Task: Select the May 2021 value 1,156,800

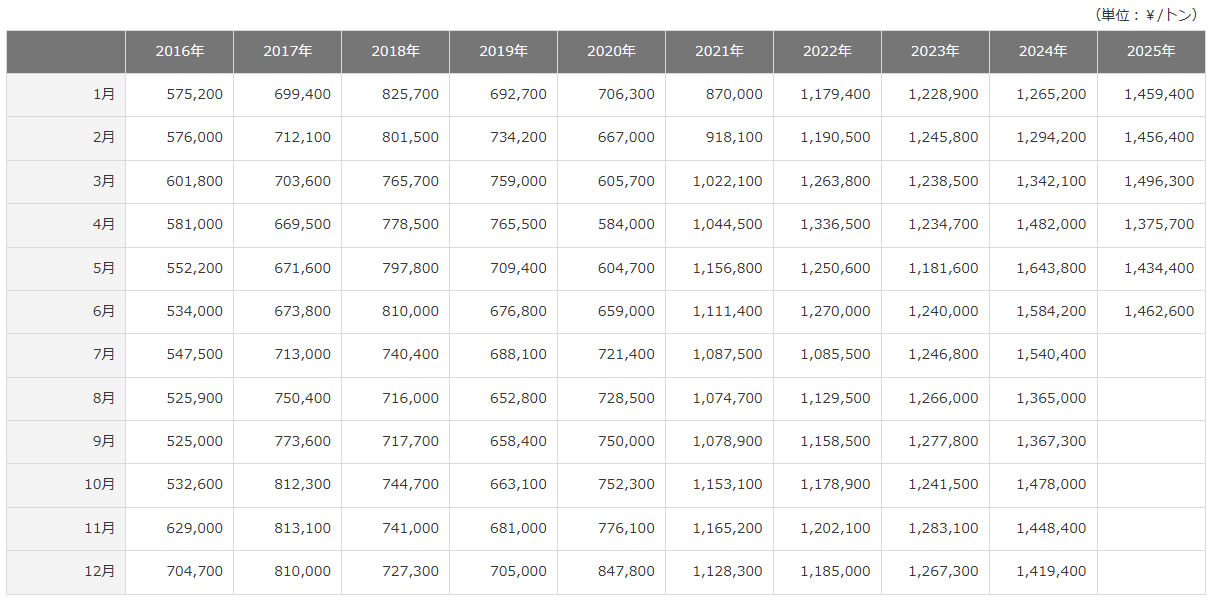Action: pos(727,268)
